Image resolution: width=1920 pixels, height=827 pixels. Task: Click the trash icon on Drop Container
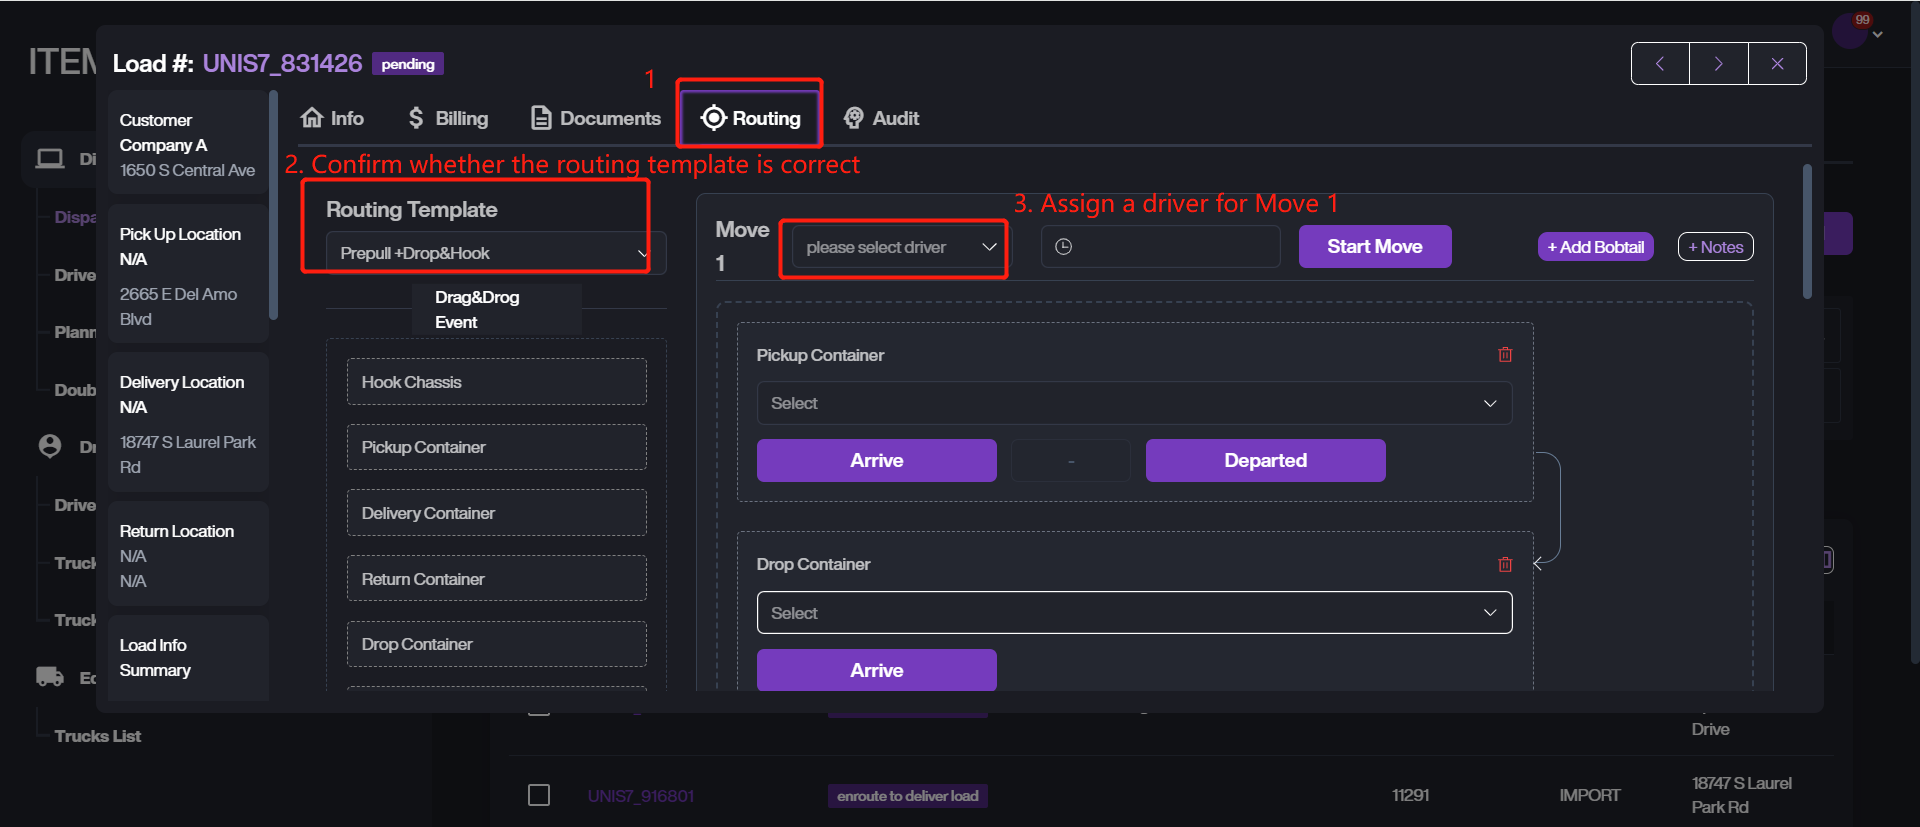pyautogui.click(x=1505, y=565)
